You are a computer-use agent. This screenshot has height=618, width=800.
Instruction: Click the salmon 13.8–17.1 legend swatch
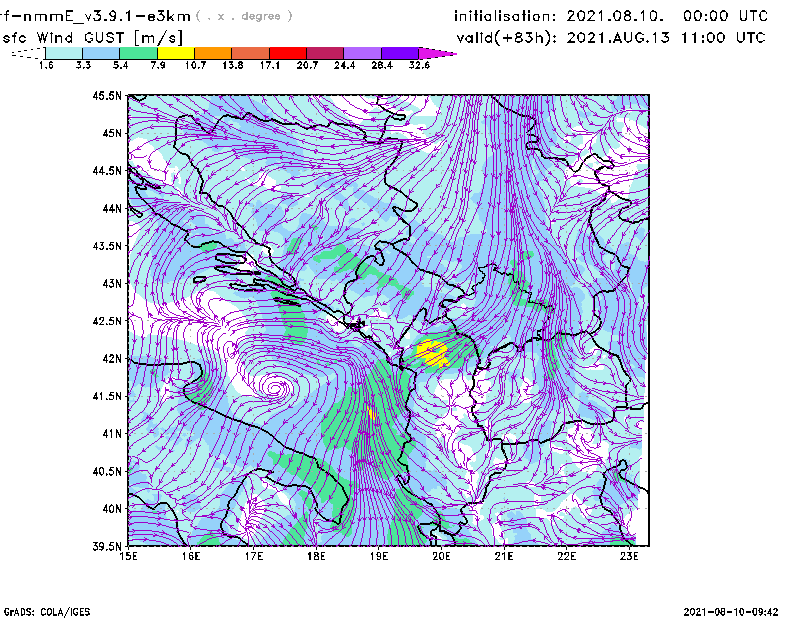coord(251,53)
